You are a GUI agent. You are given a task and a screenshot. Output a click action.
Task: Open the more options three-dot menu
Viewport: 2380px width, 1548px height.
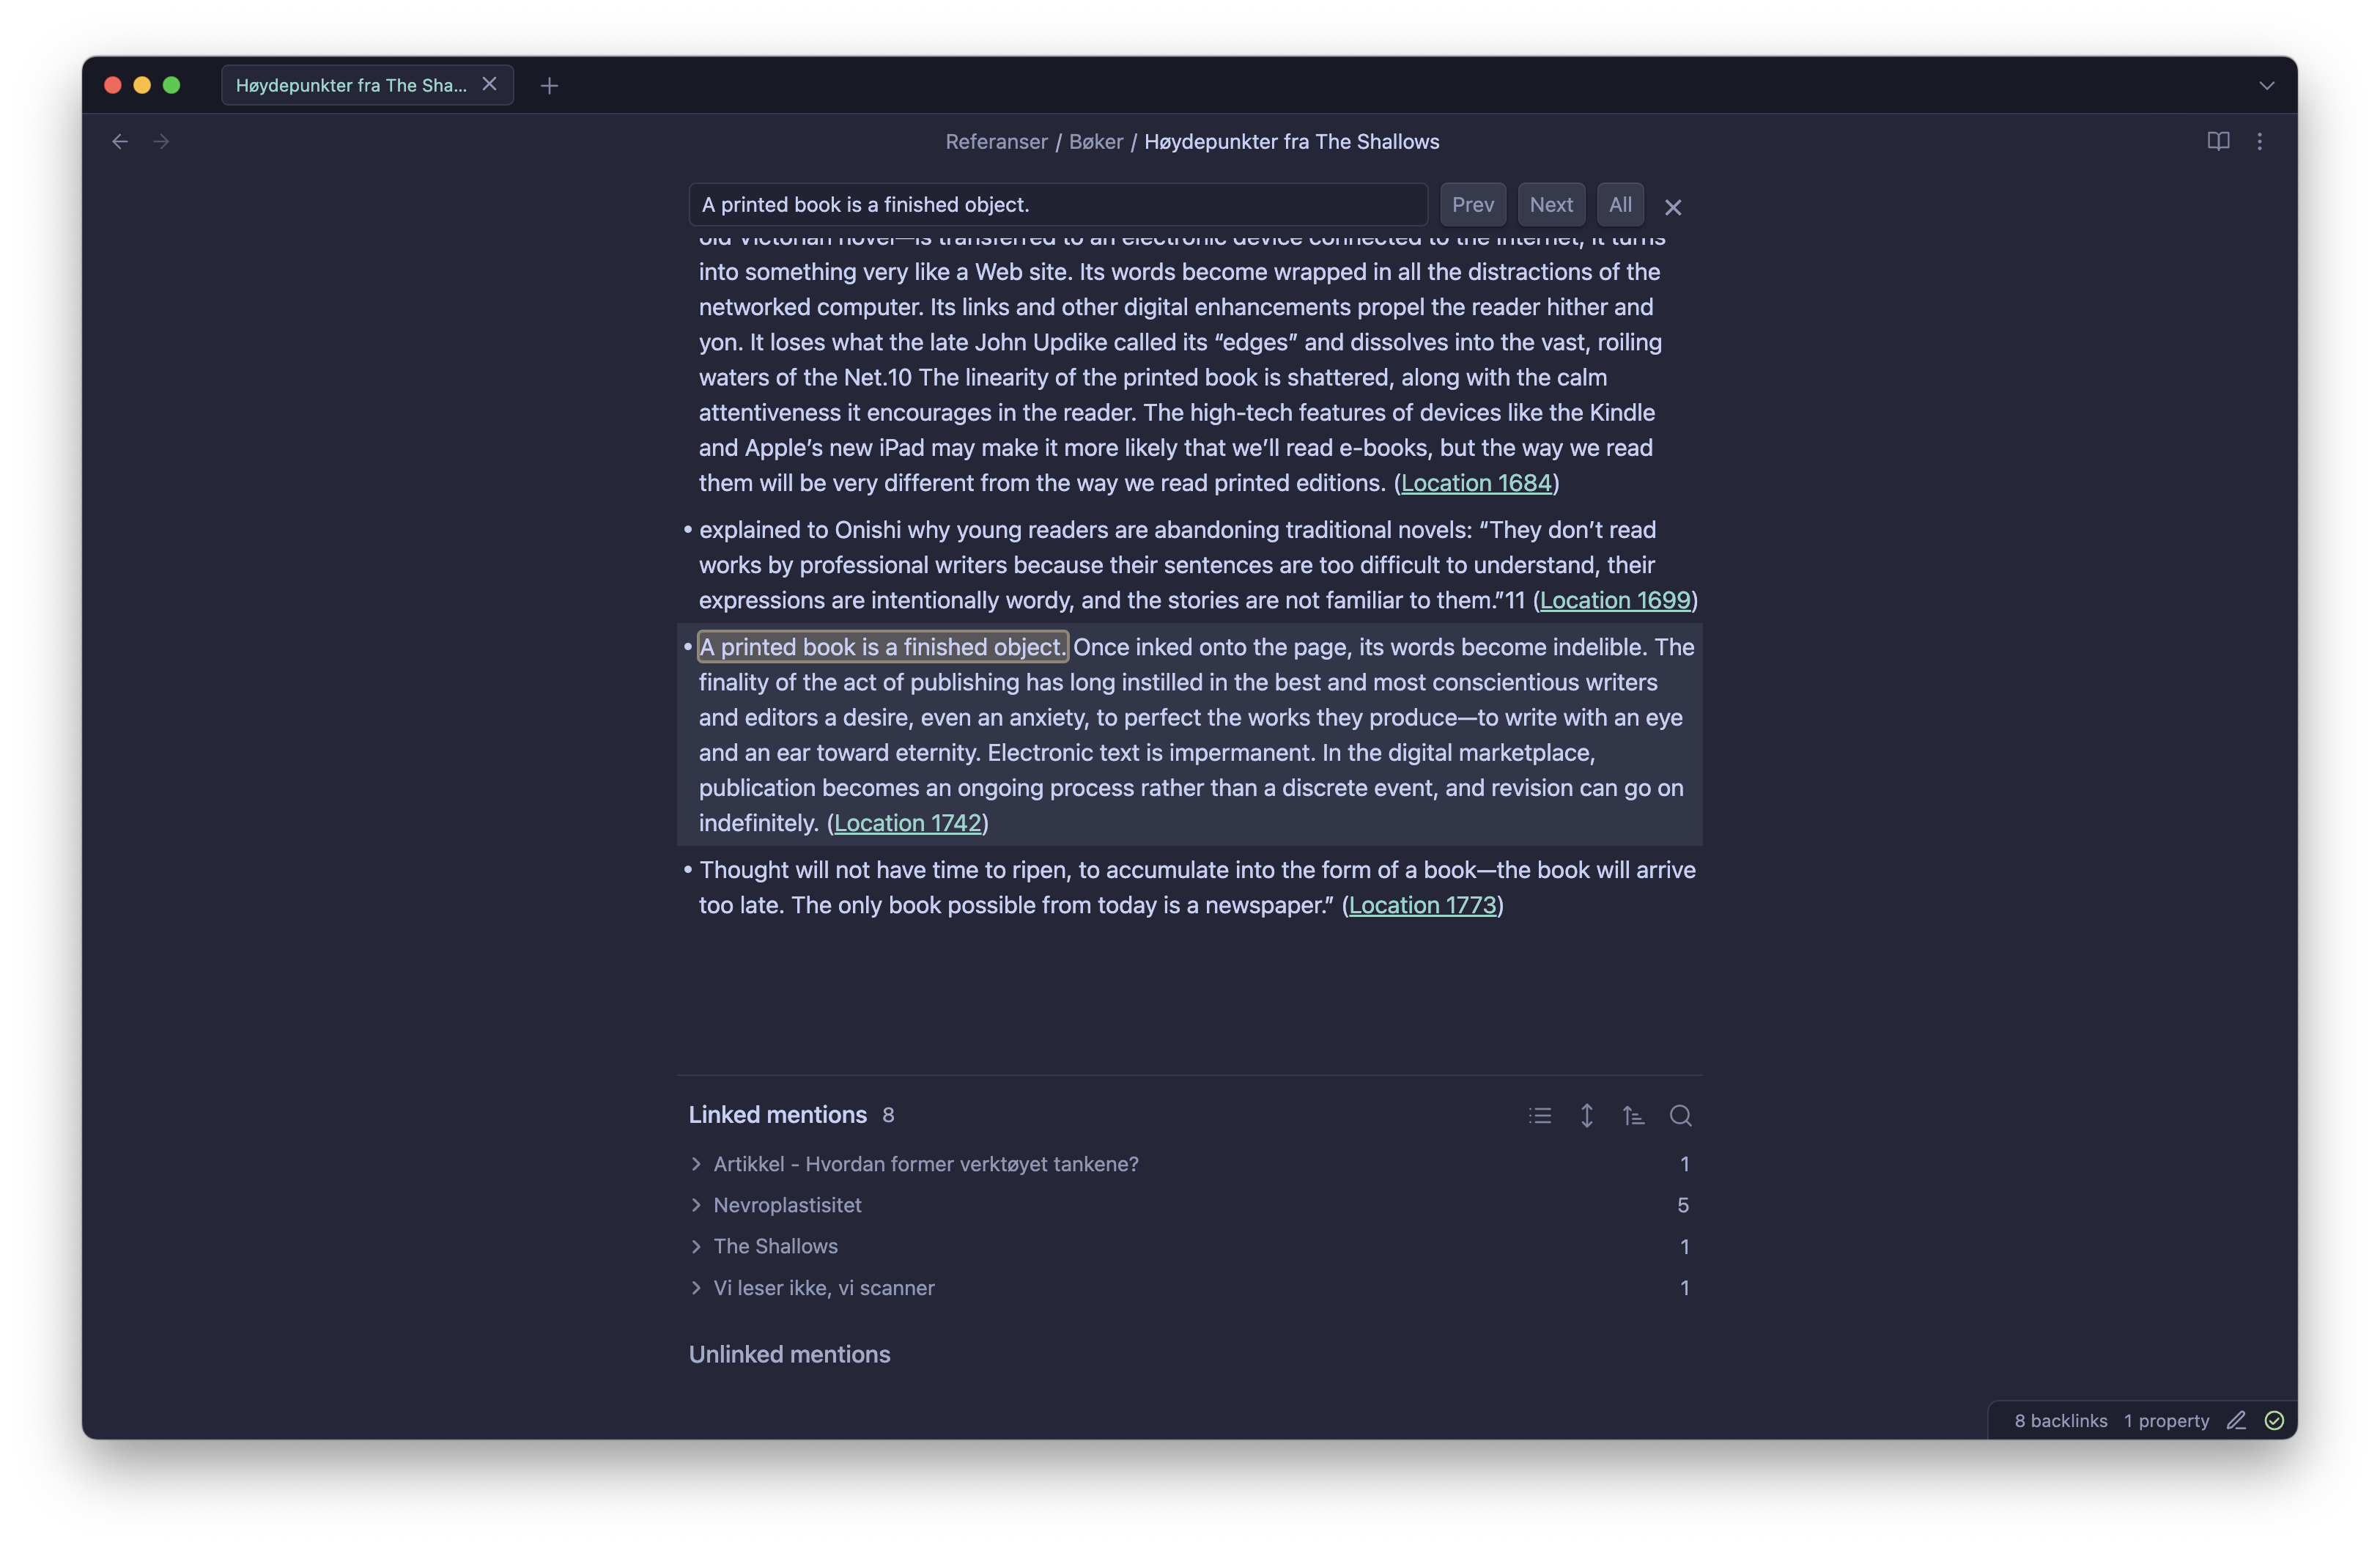click(x=2259, y=141)
